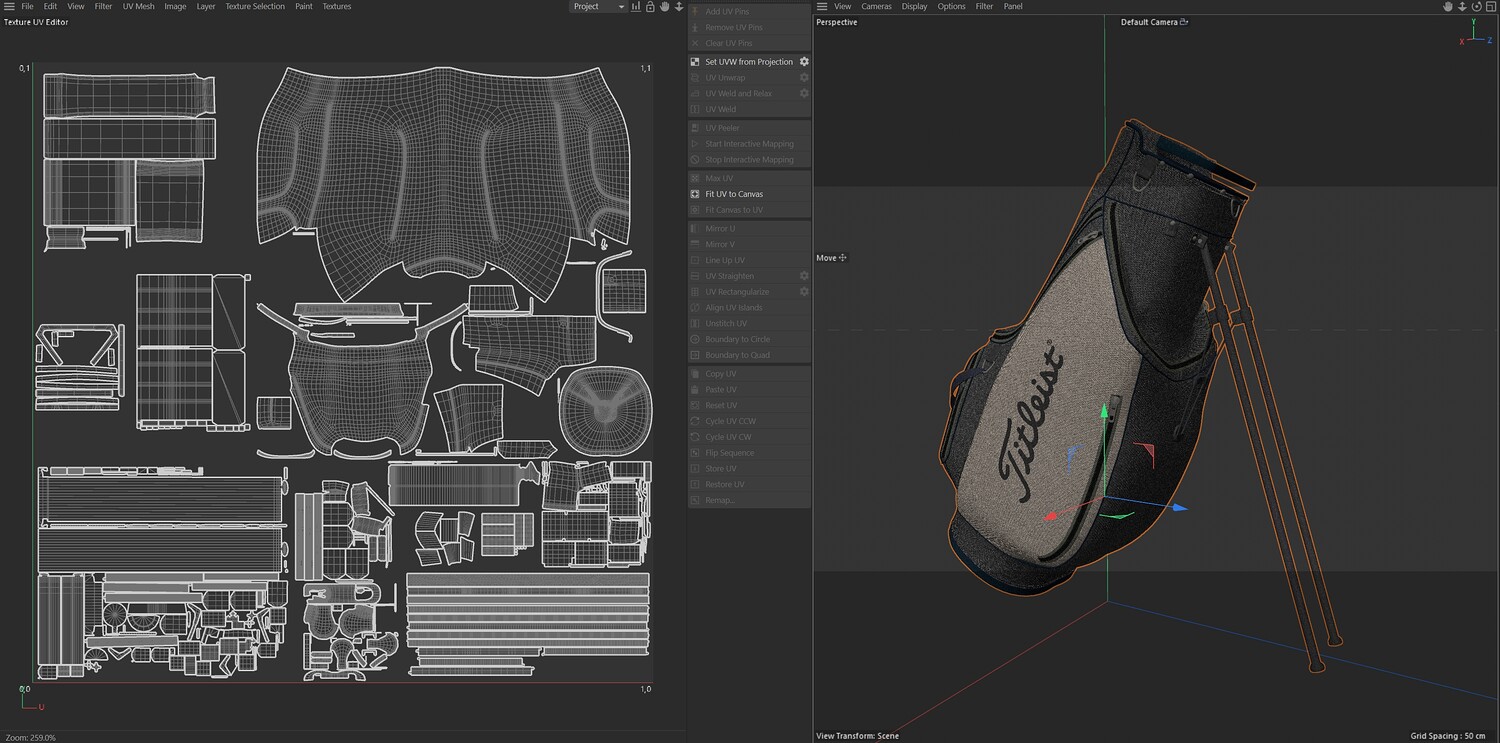Open the UV Mesh menu
Screen dimensions: 1500x743
coord(138,6)
